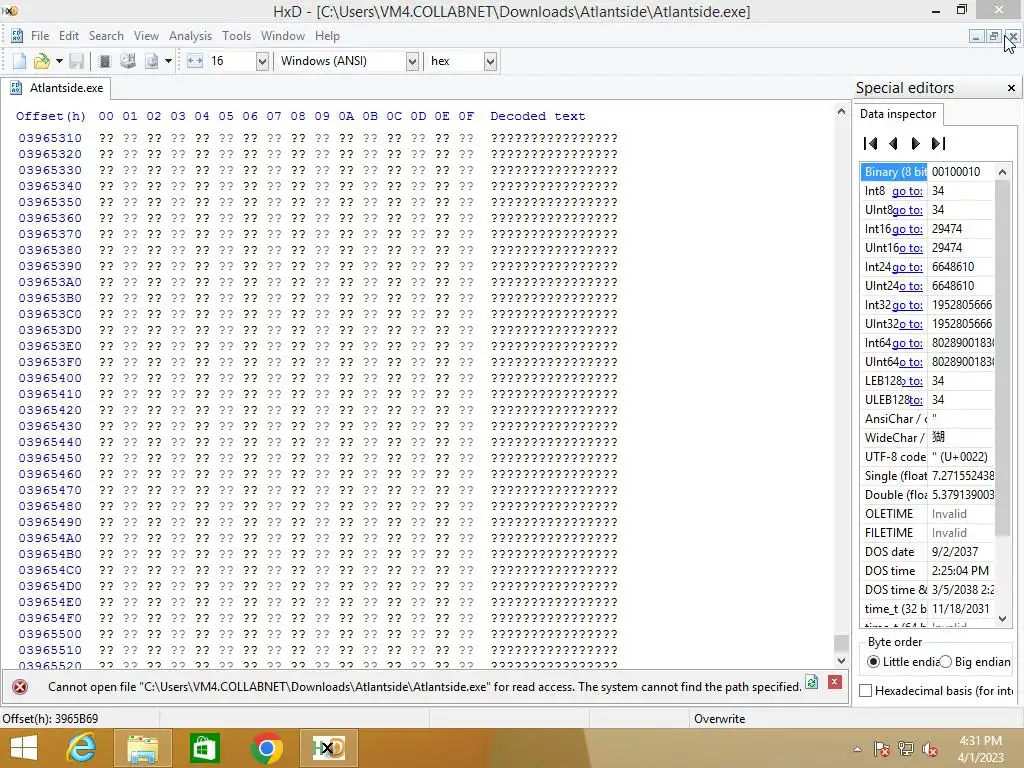This screenshot has width=1024, height=768.
Task: Close the Special editors panel
Action: [1011, 88]
